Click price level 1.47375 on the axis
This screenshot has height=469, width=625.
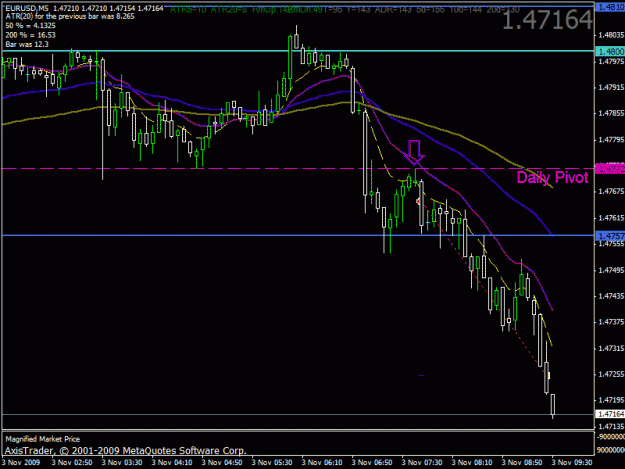click(x=611, y=322)
